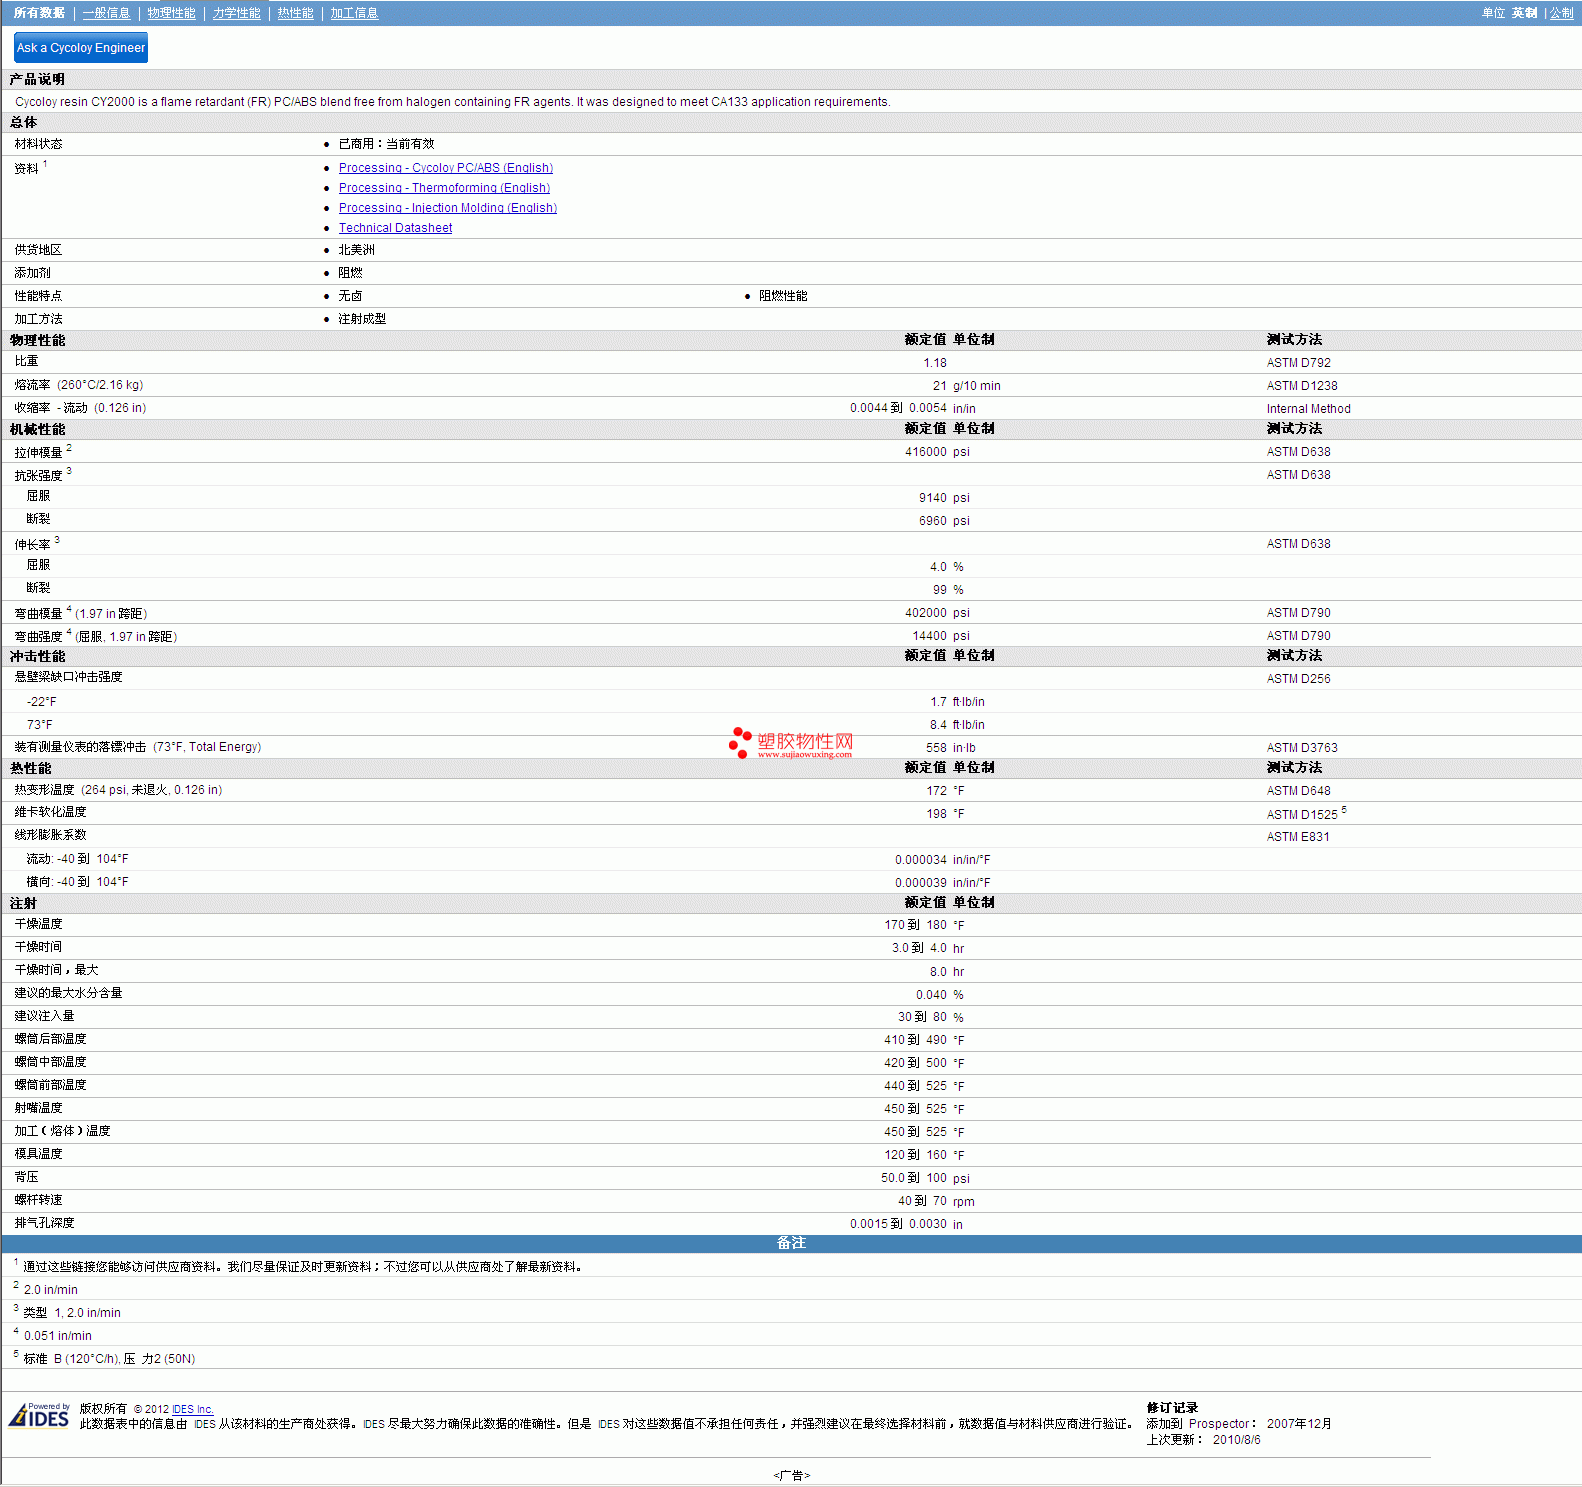
Task: Click the 熔流率 (260°C/2.16 kg) row label
Action: (79, 385)
